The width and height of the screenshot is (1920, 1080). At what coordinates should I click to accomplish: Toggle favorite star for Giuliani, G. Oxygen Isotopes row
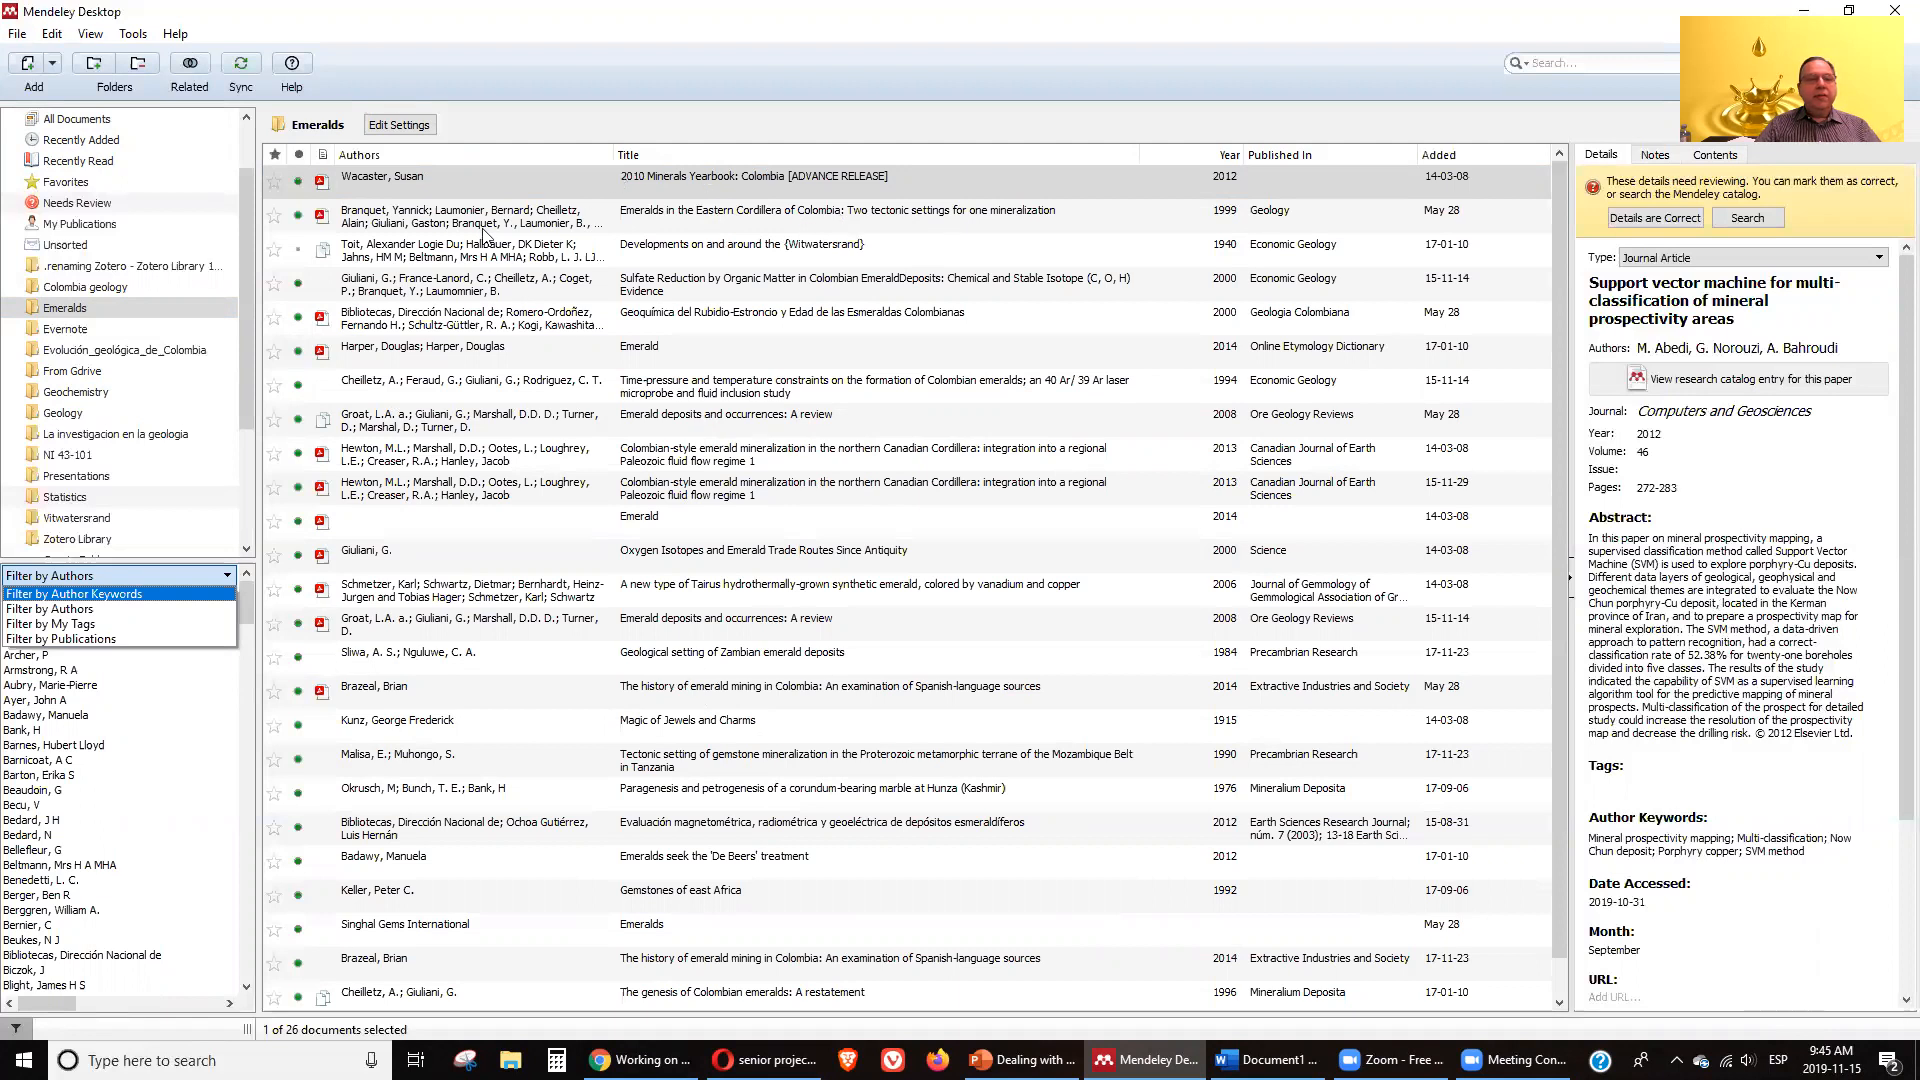point(274,556)
